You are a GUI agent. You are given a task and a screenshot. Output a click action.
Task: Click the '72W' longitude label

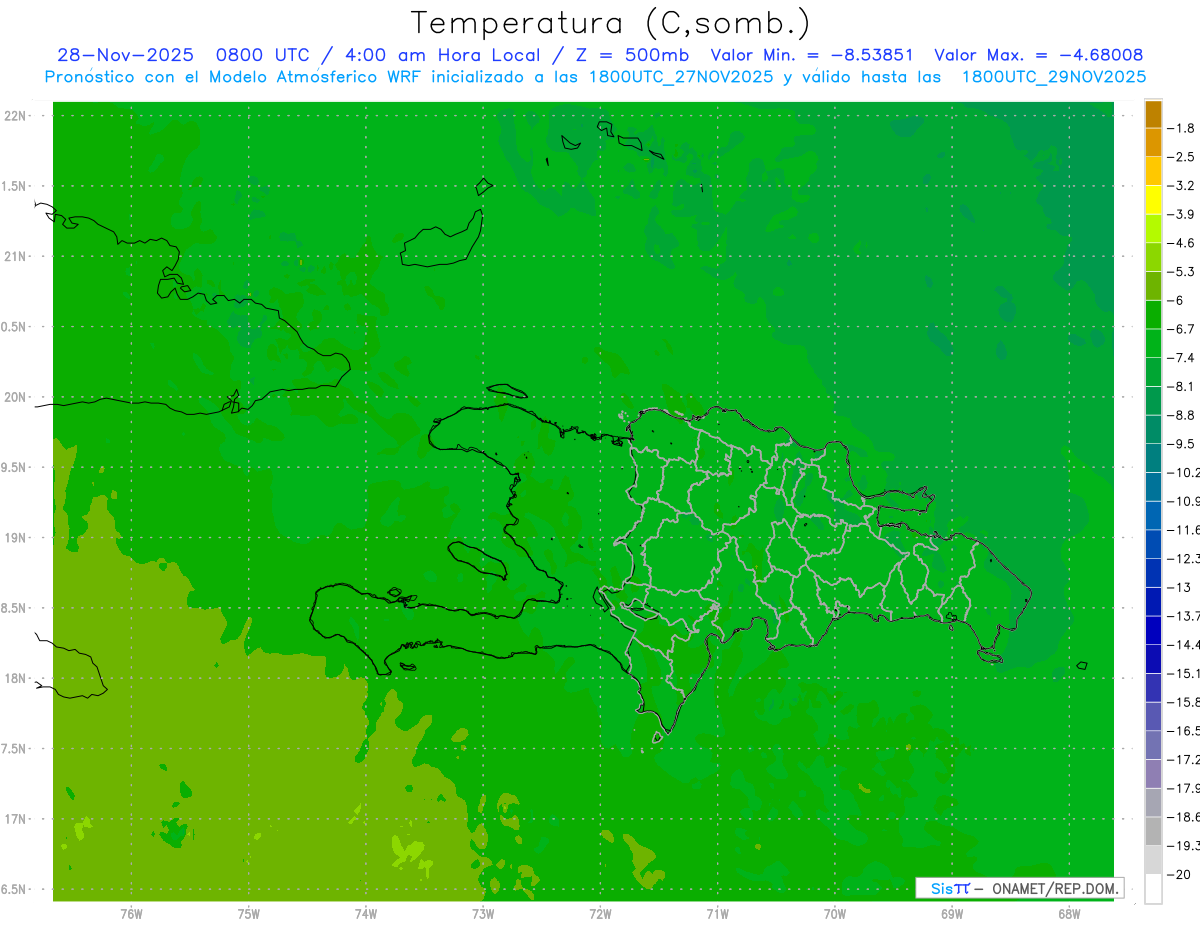[x=600, y=913]
